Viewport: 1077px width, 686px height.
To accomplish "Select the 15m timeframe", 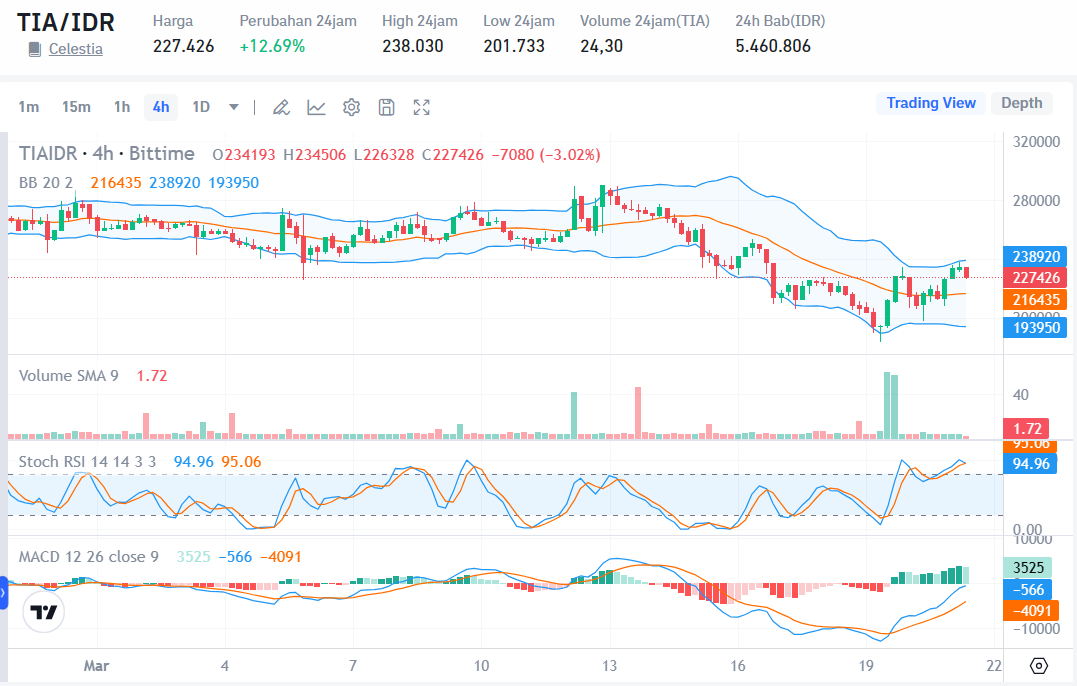I will [x=76, y=107].
